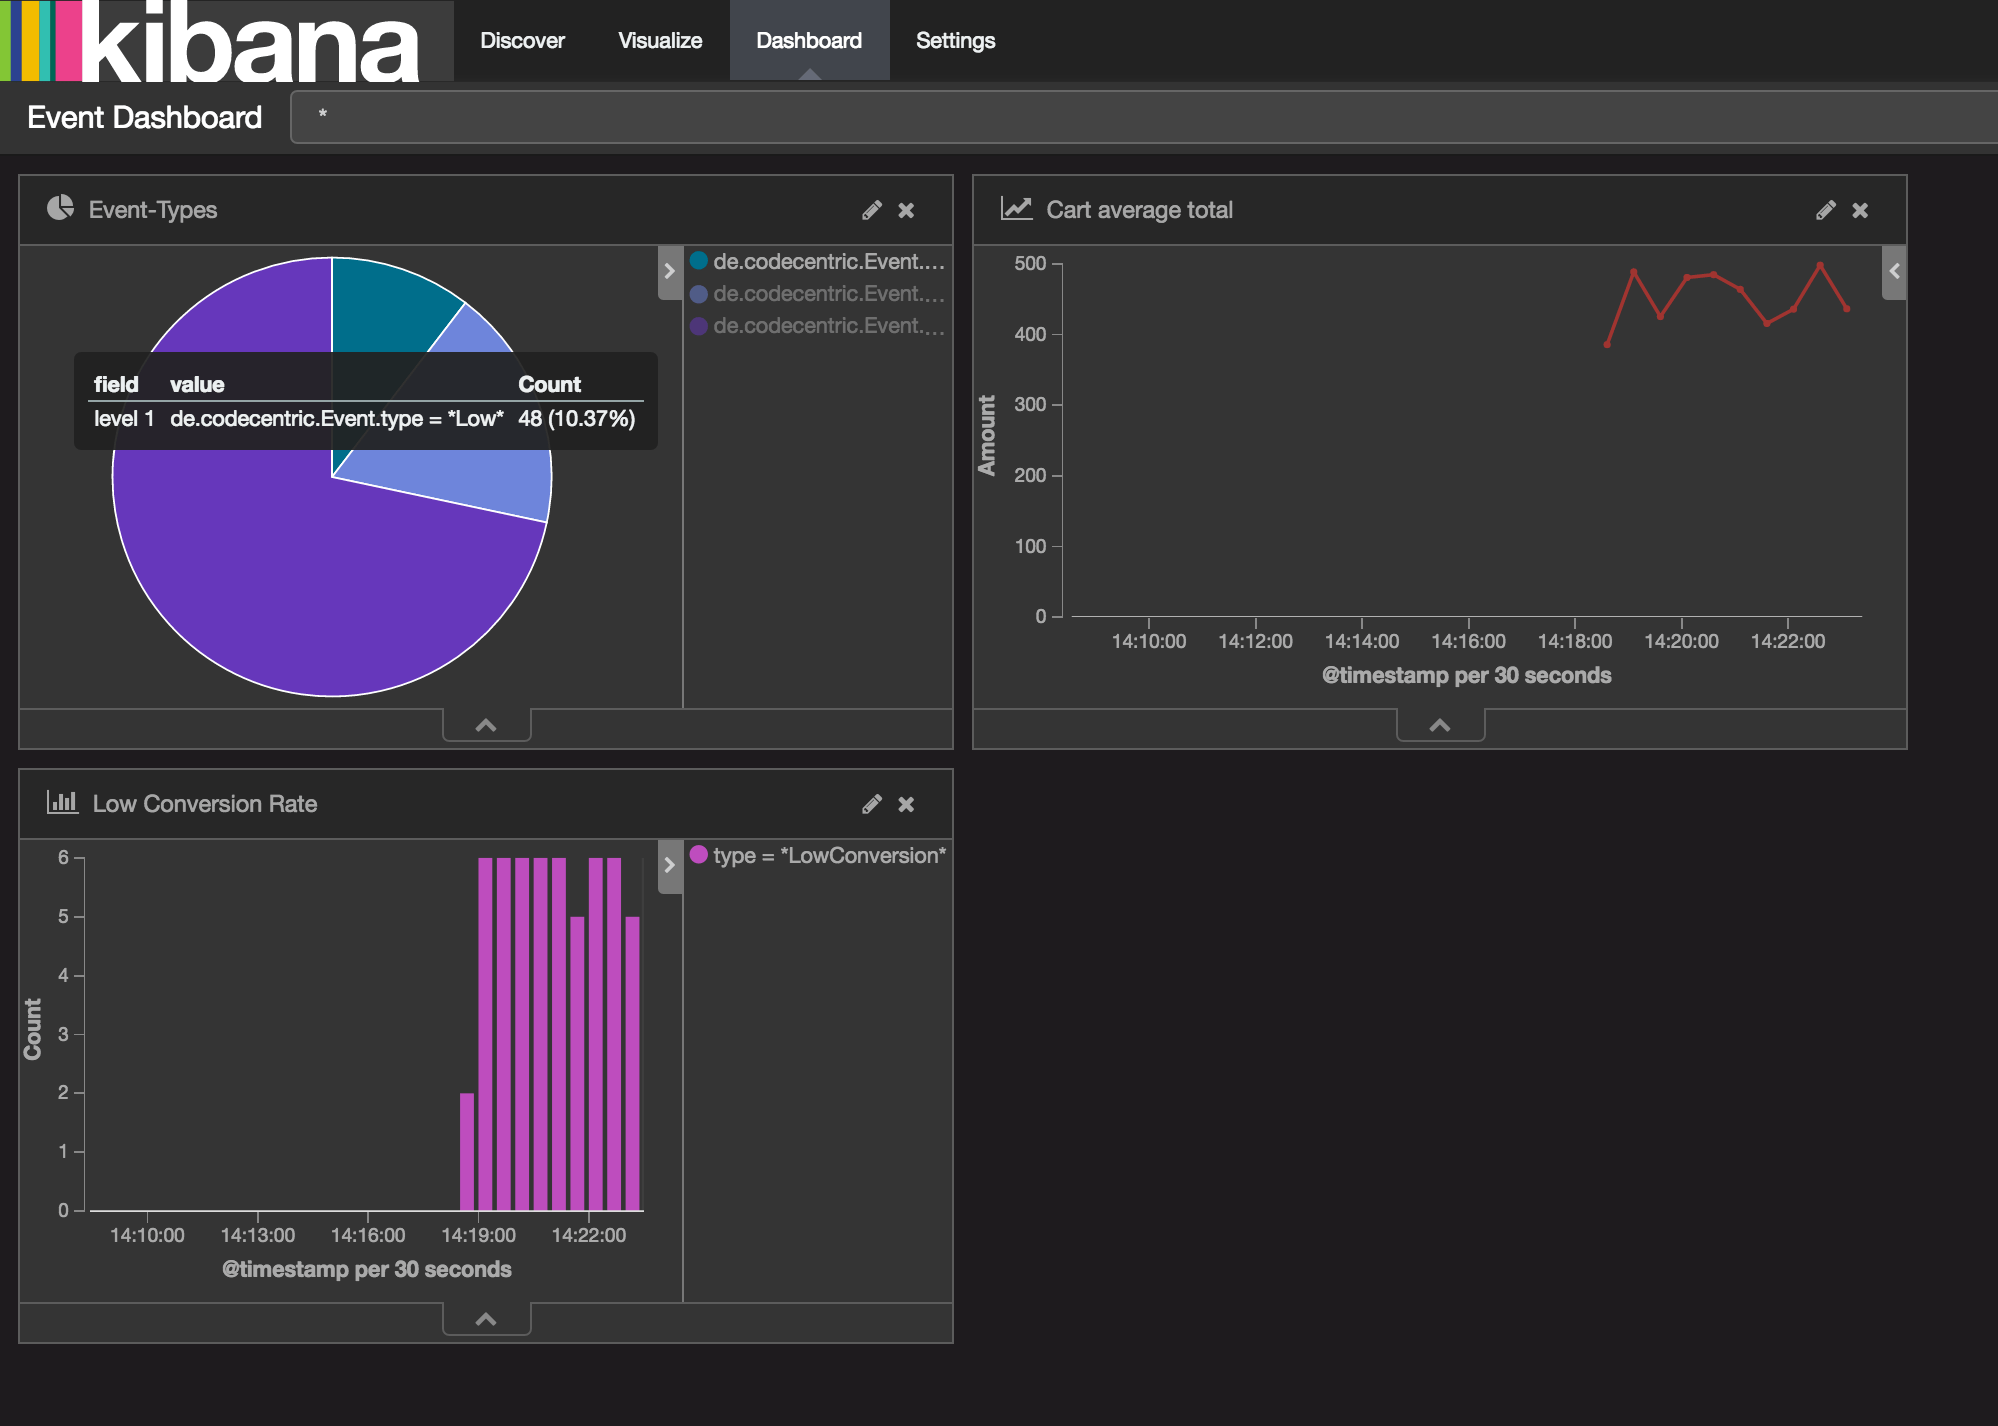Toggle the third de.codecentric.Event legend entry

(828, 326)
